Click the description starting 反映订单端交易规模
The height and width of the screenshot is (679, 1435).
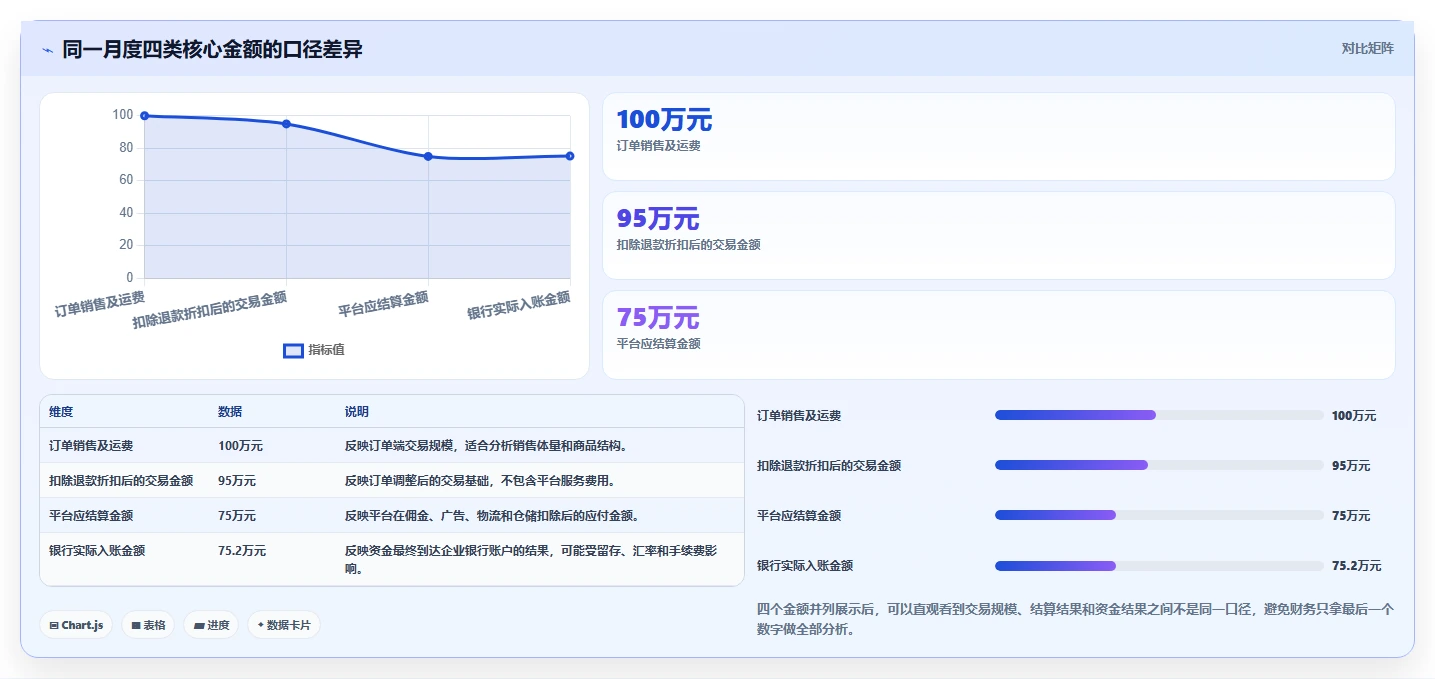pos(486,446)
